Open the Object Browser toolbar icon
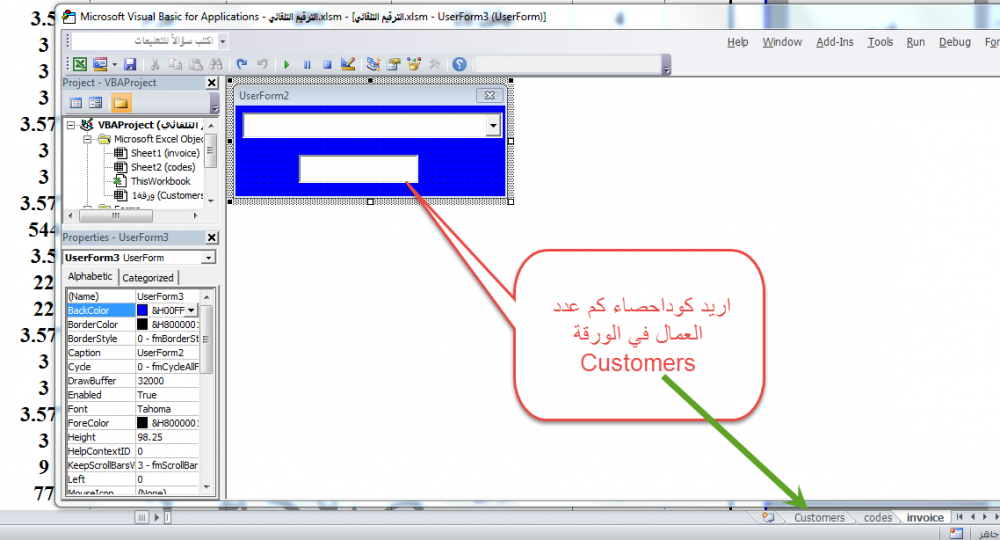Image resolution: width=1000 pixels, height=540 pixels. tap(414, 64)
